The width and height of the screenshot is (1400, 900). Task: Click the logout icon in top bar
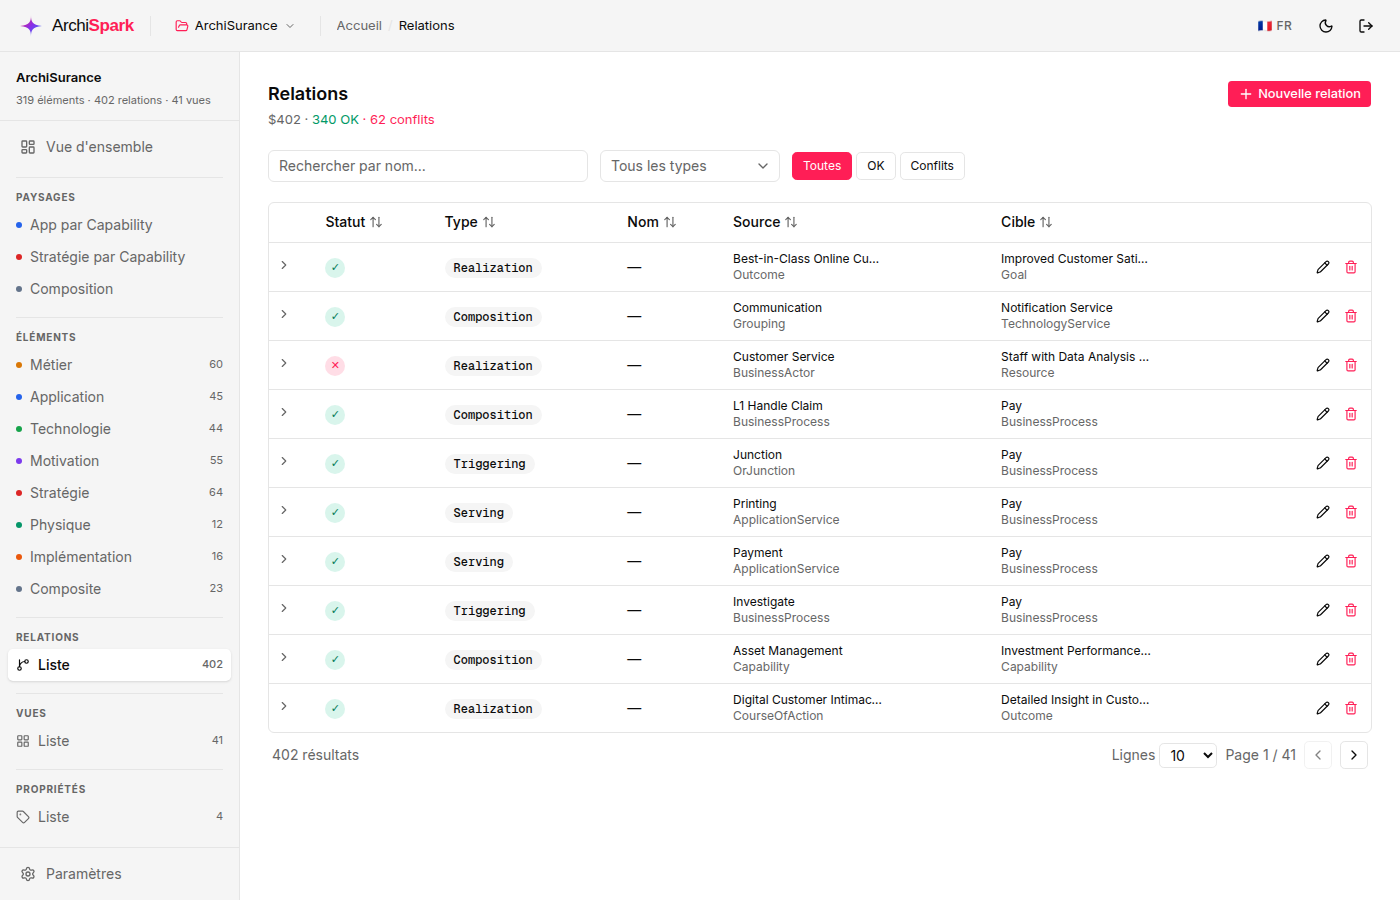pos(1366,26)
